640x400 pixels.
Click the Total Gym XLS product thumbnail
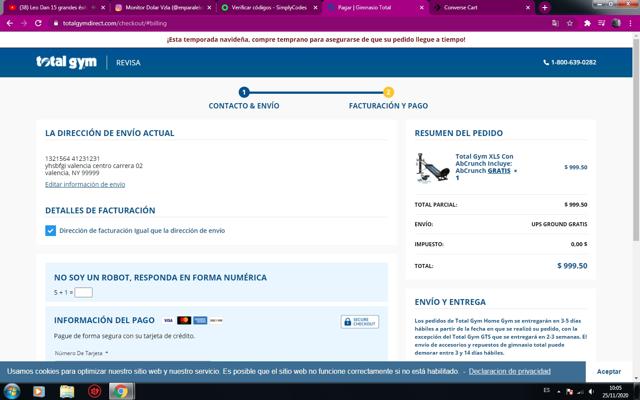(433, 167)
